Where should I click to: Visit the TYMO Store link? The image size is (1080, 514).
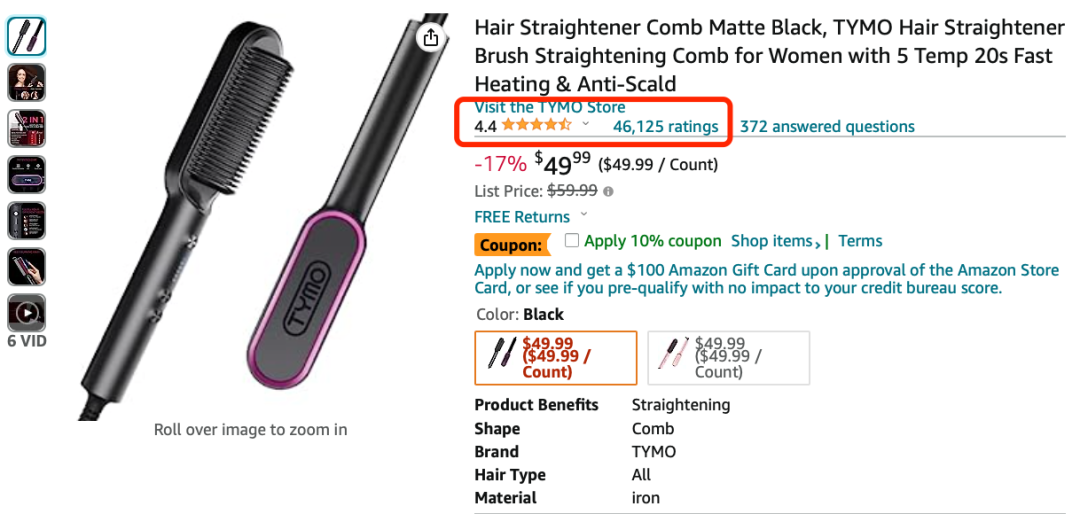point(549,107)
